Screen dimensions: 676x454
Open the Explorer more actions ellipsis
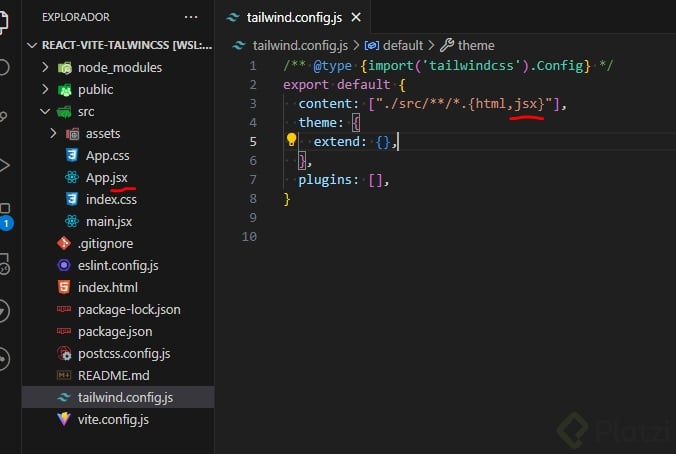[x=191, y=17]
